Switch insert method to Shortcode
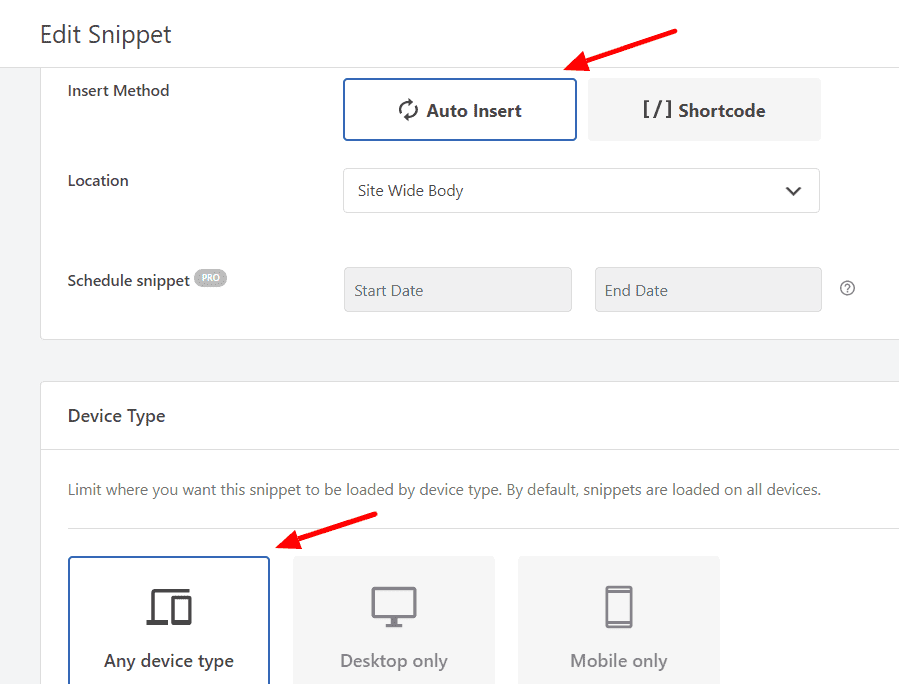899x684 pixels. tap(703, 109)
